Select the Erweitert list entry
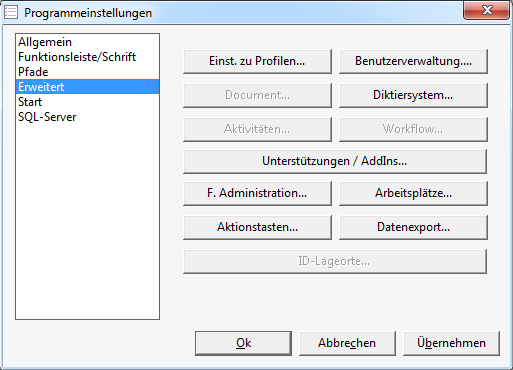The height and width of the screenshot is (370, 513). point(87,87)
